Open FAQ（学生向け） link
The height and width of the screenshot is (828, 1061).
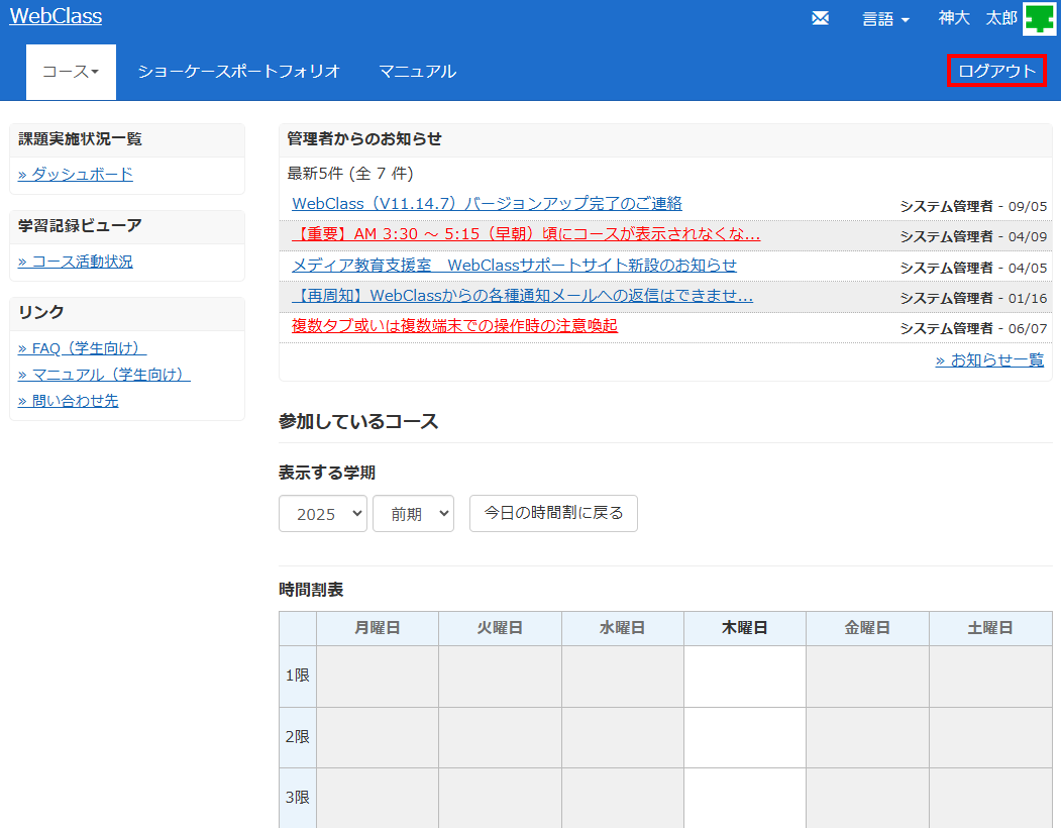click(82, 348)
